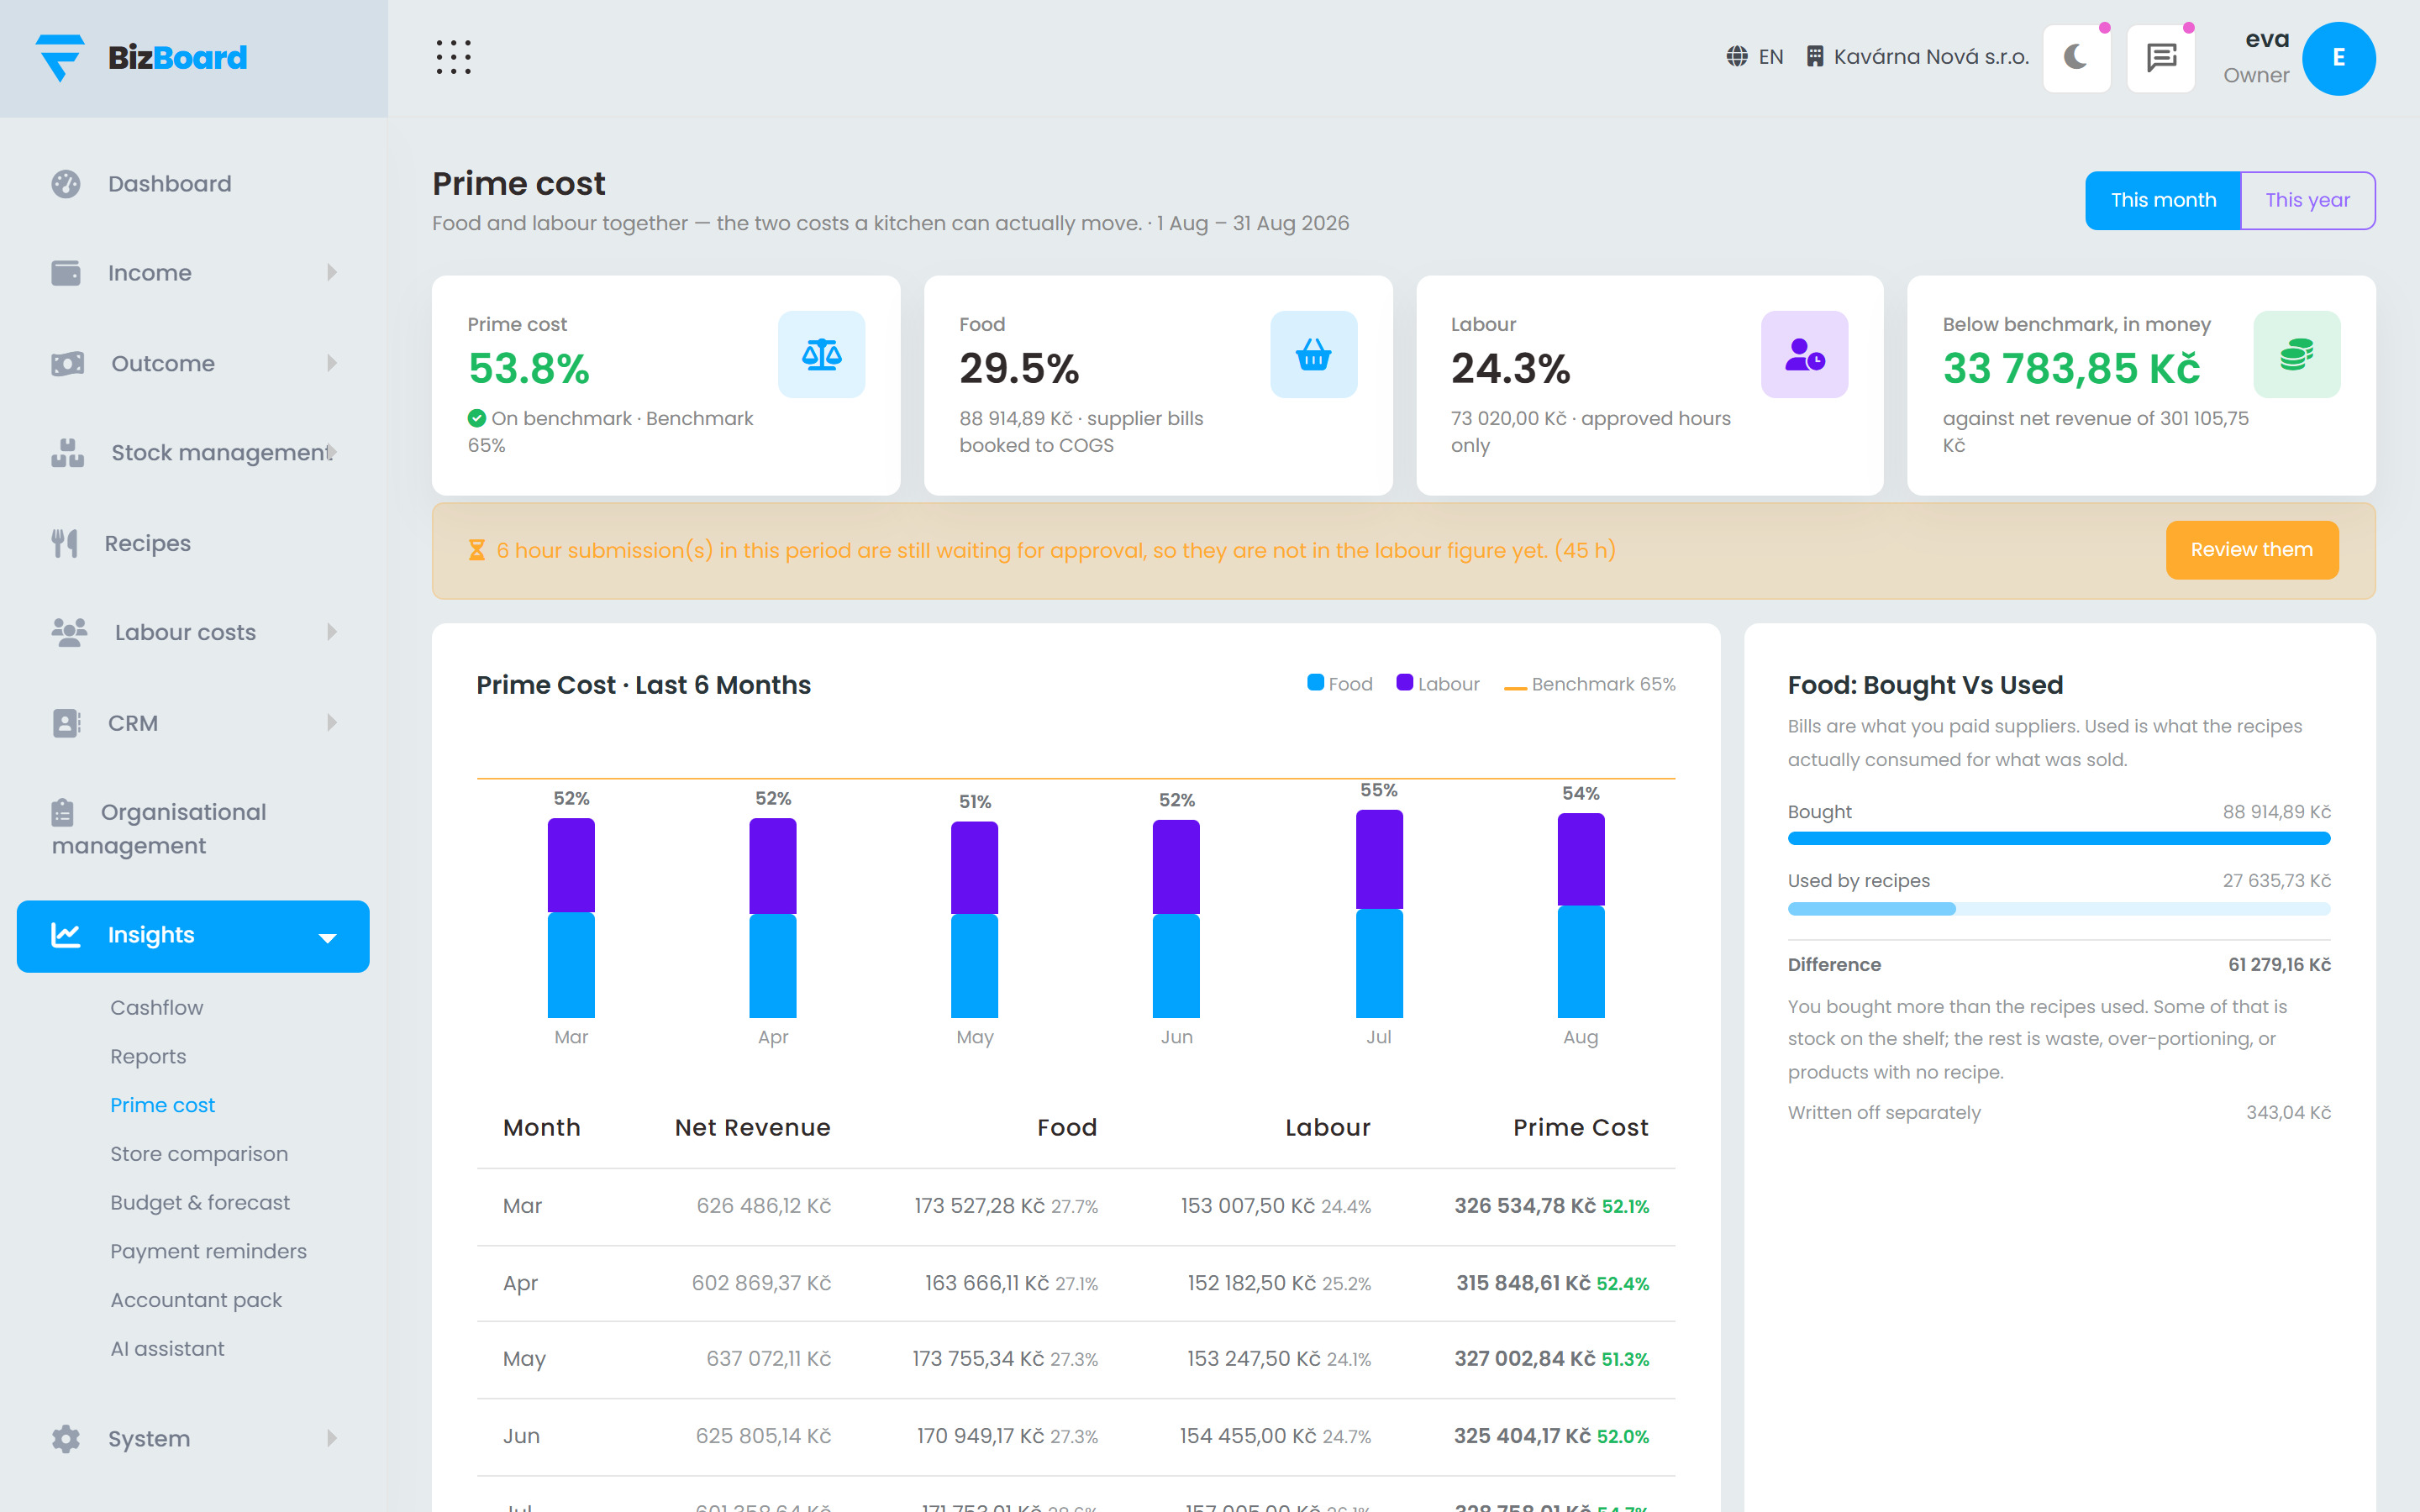
Task: Open the AI assistant link
Action: [x=167, y=1349]
